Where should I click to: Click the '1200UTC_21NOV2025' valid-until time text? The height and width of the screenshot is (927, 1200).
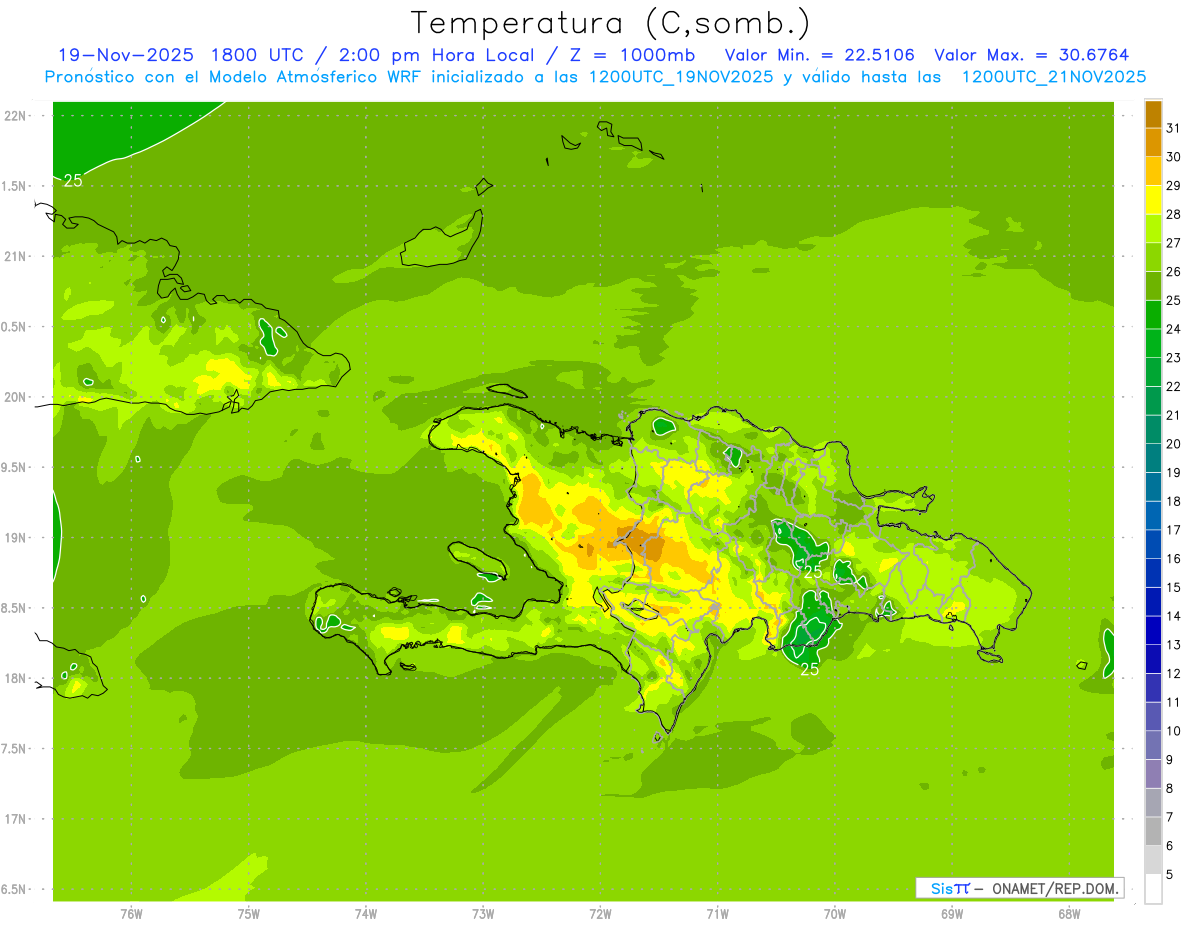point(1053,77)
